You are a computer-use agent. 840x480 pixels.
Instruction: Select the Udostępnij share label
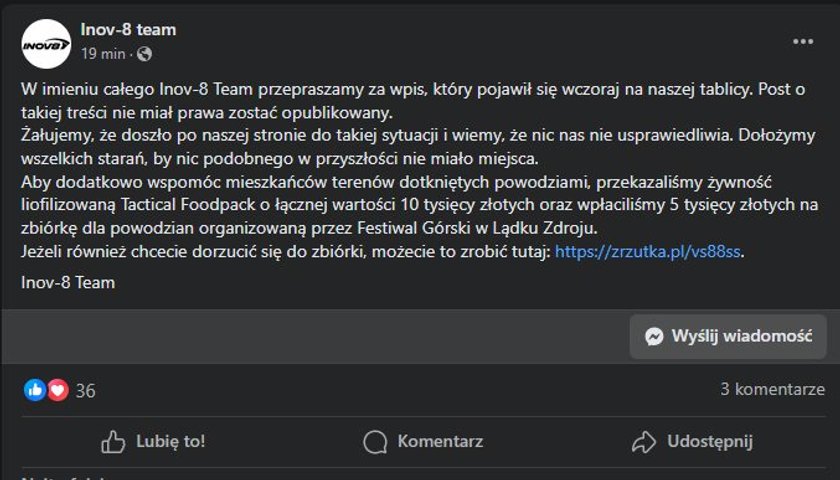[x=710, y=442]
